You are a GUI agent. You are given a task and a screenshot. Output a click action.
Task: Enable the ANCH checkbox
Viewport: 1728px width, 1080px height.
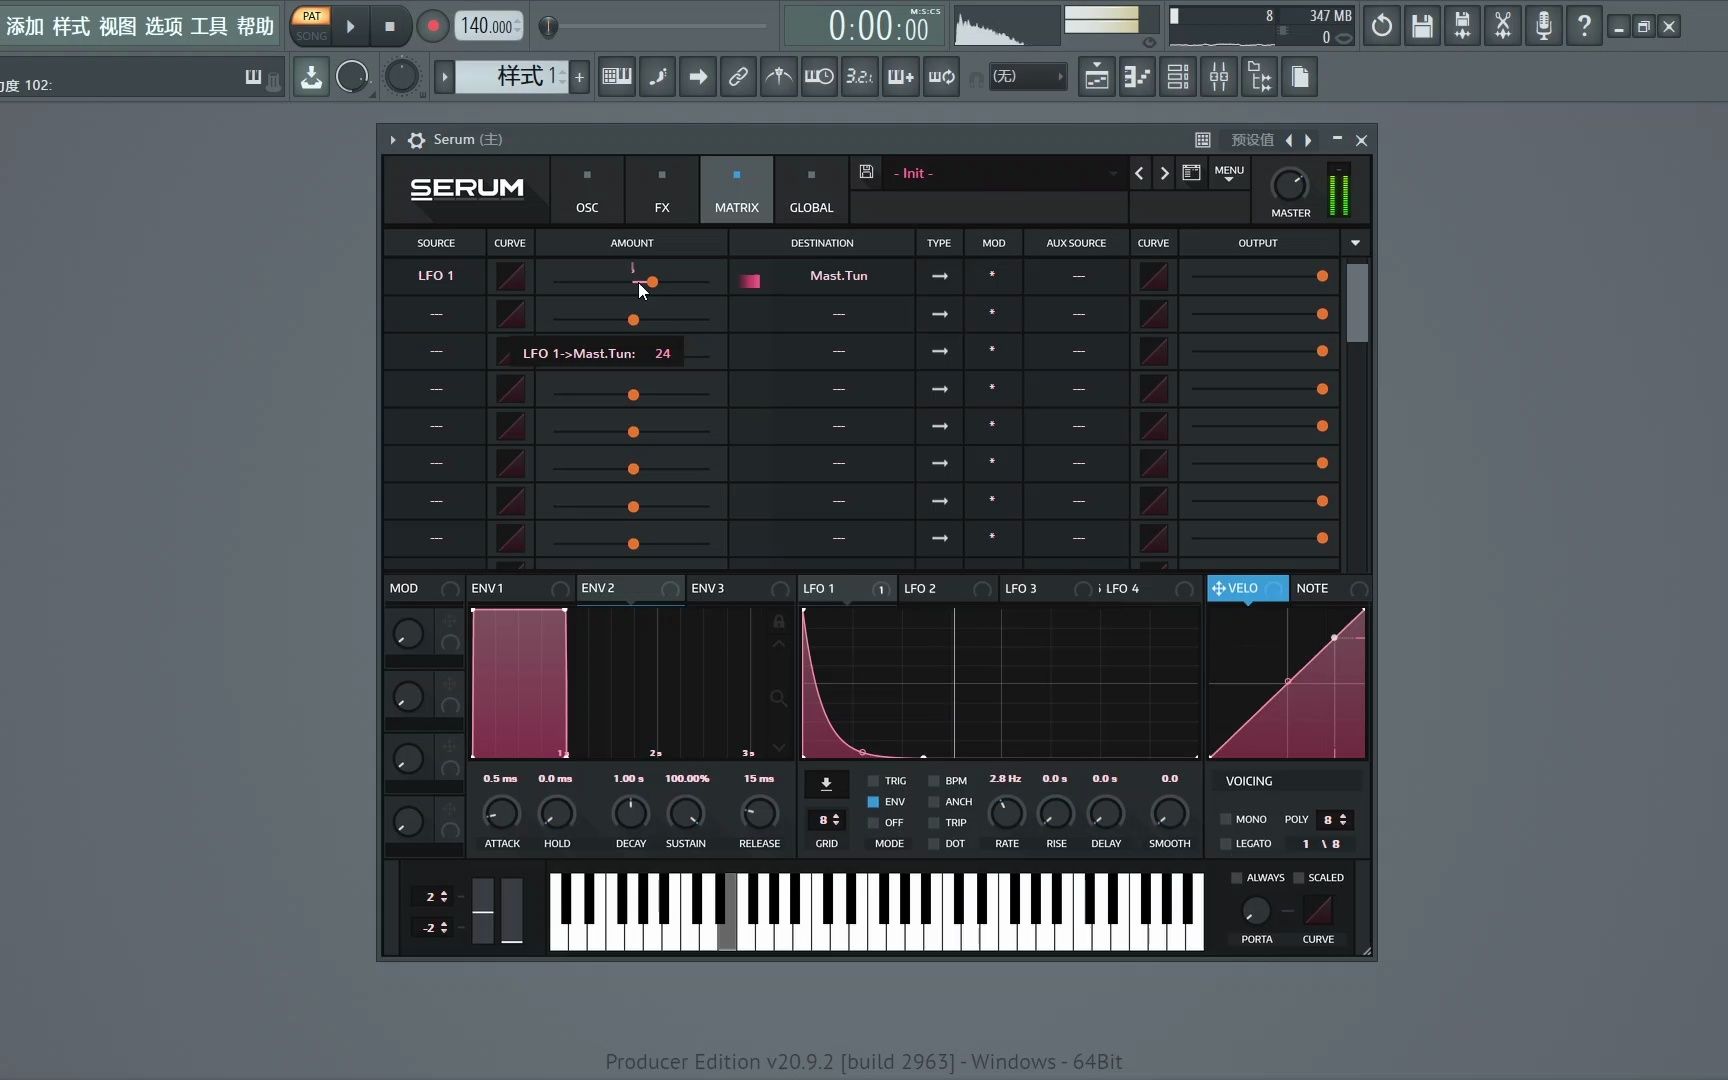coord(934,802)
